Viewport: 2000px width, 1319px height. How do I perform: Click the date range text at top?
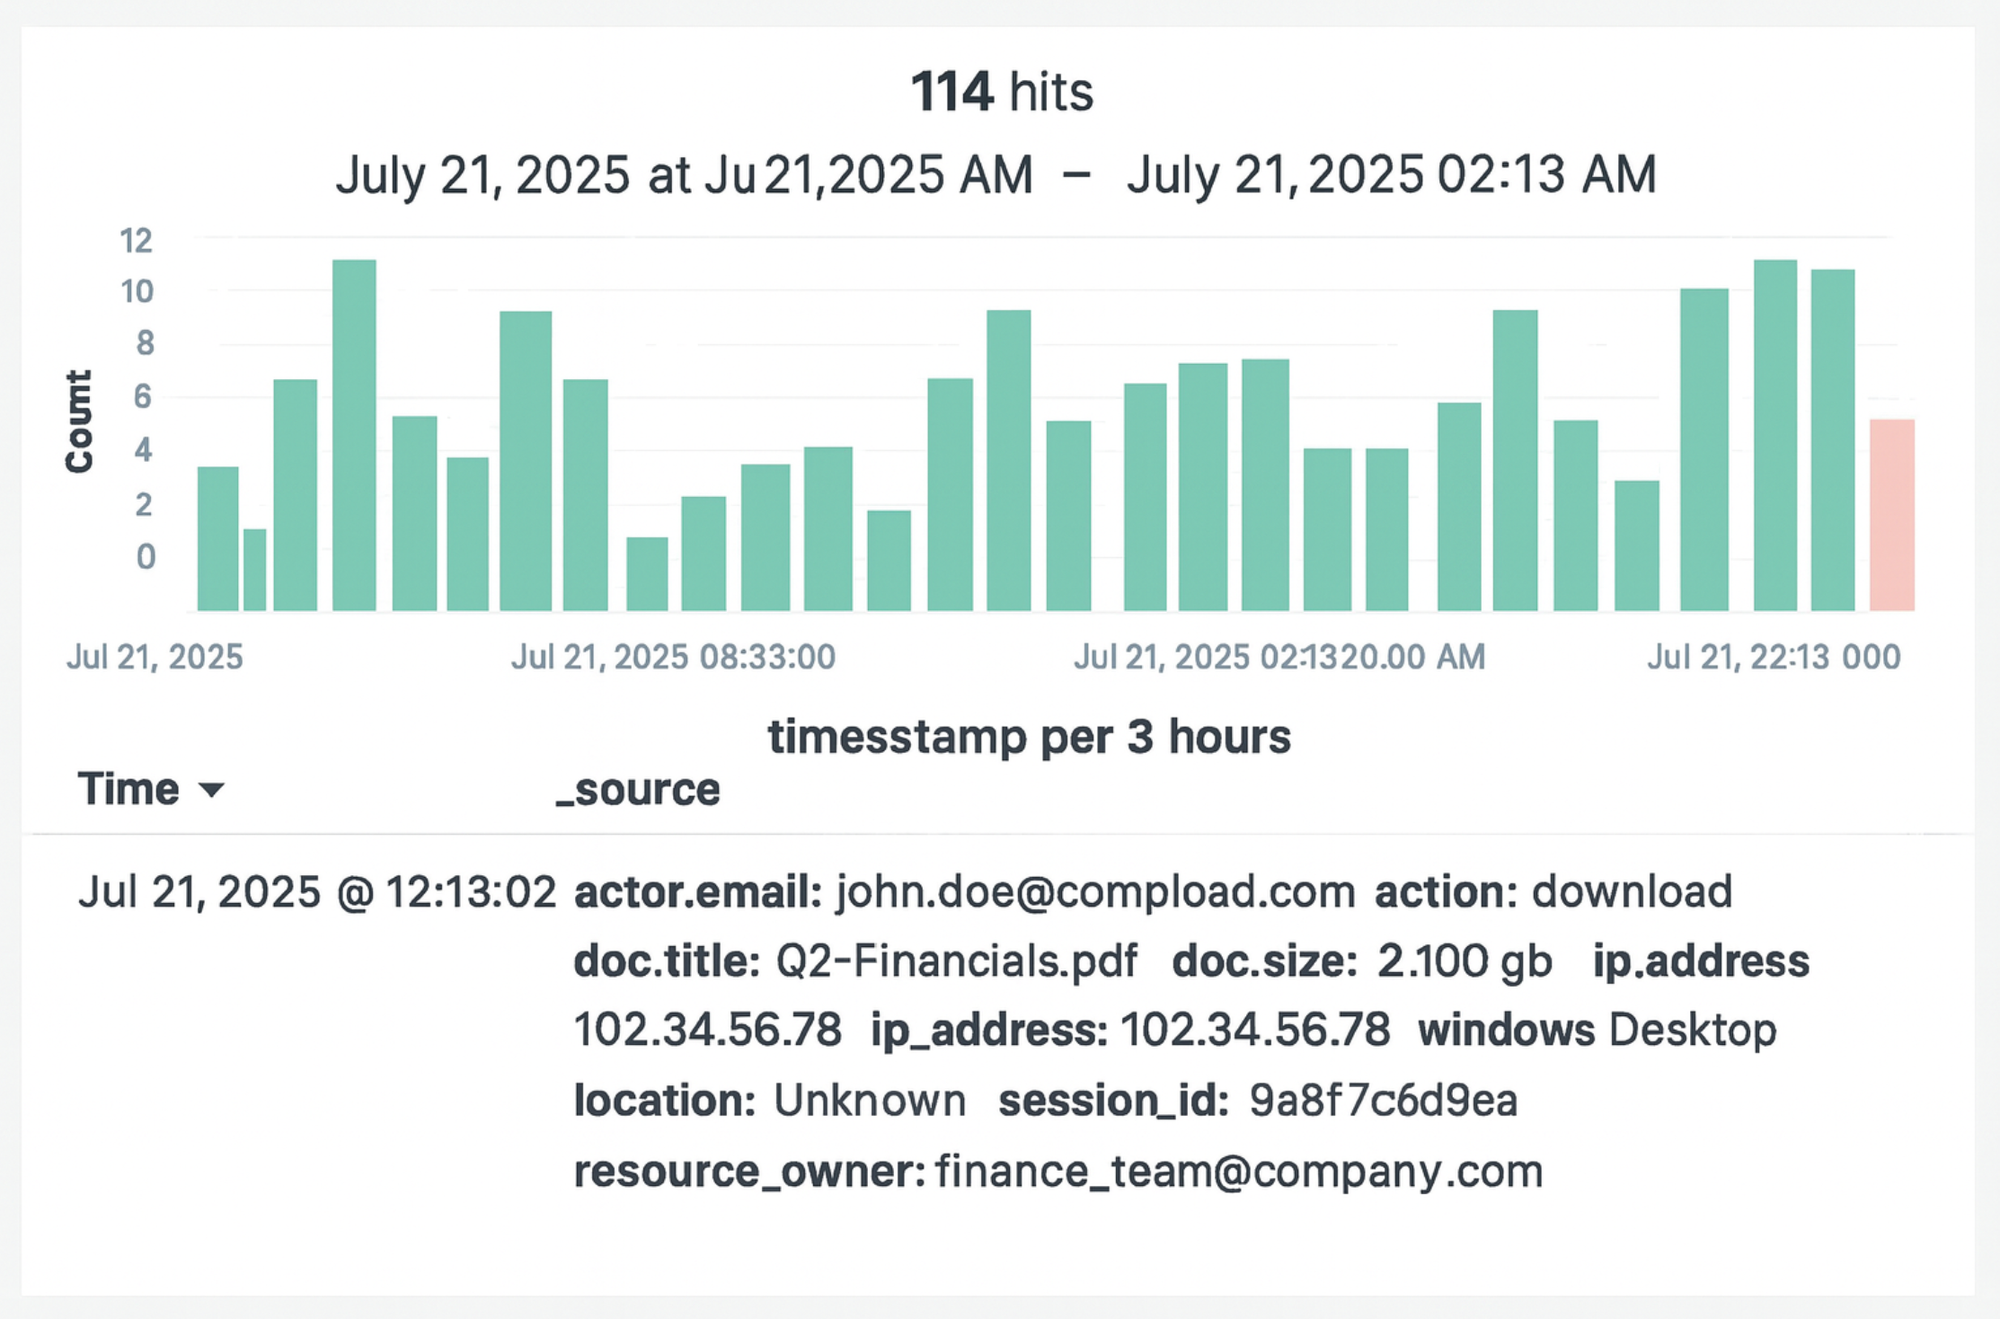pyautogui.click(x=996, y=175)
